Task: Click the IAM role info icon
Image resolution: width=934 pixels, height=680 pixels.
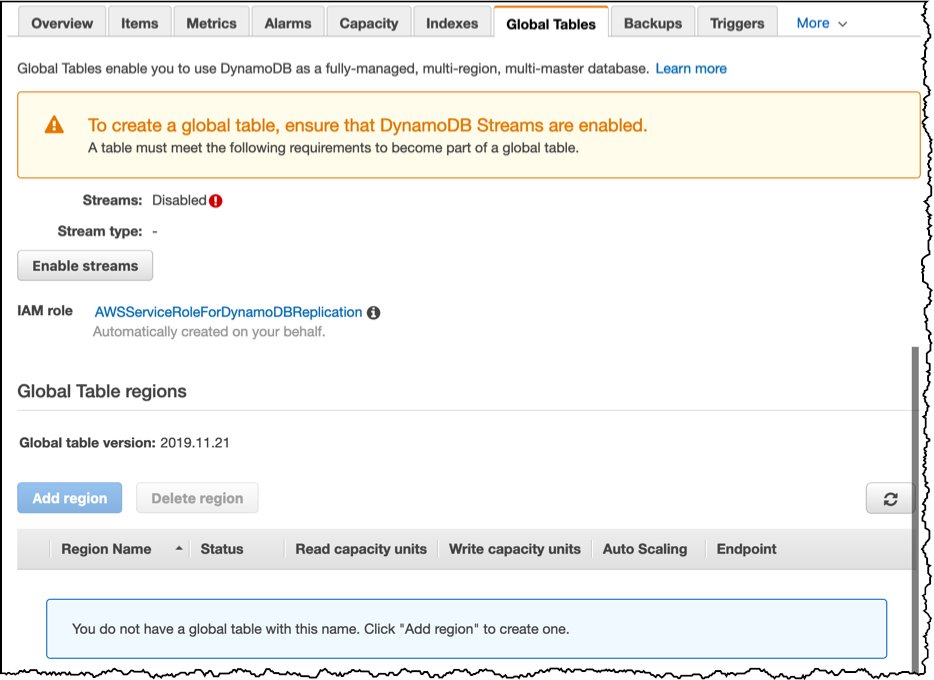Action: pos(373,313)
